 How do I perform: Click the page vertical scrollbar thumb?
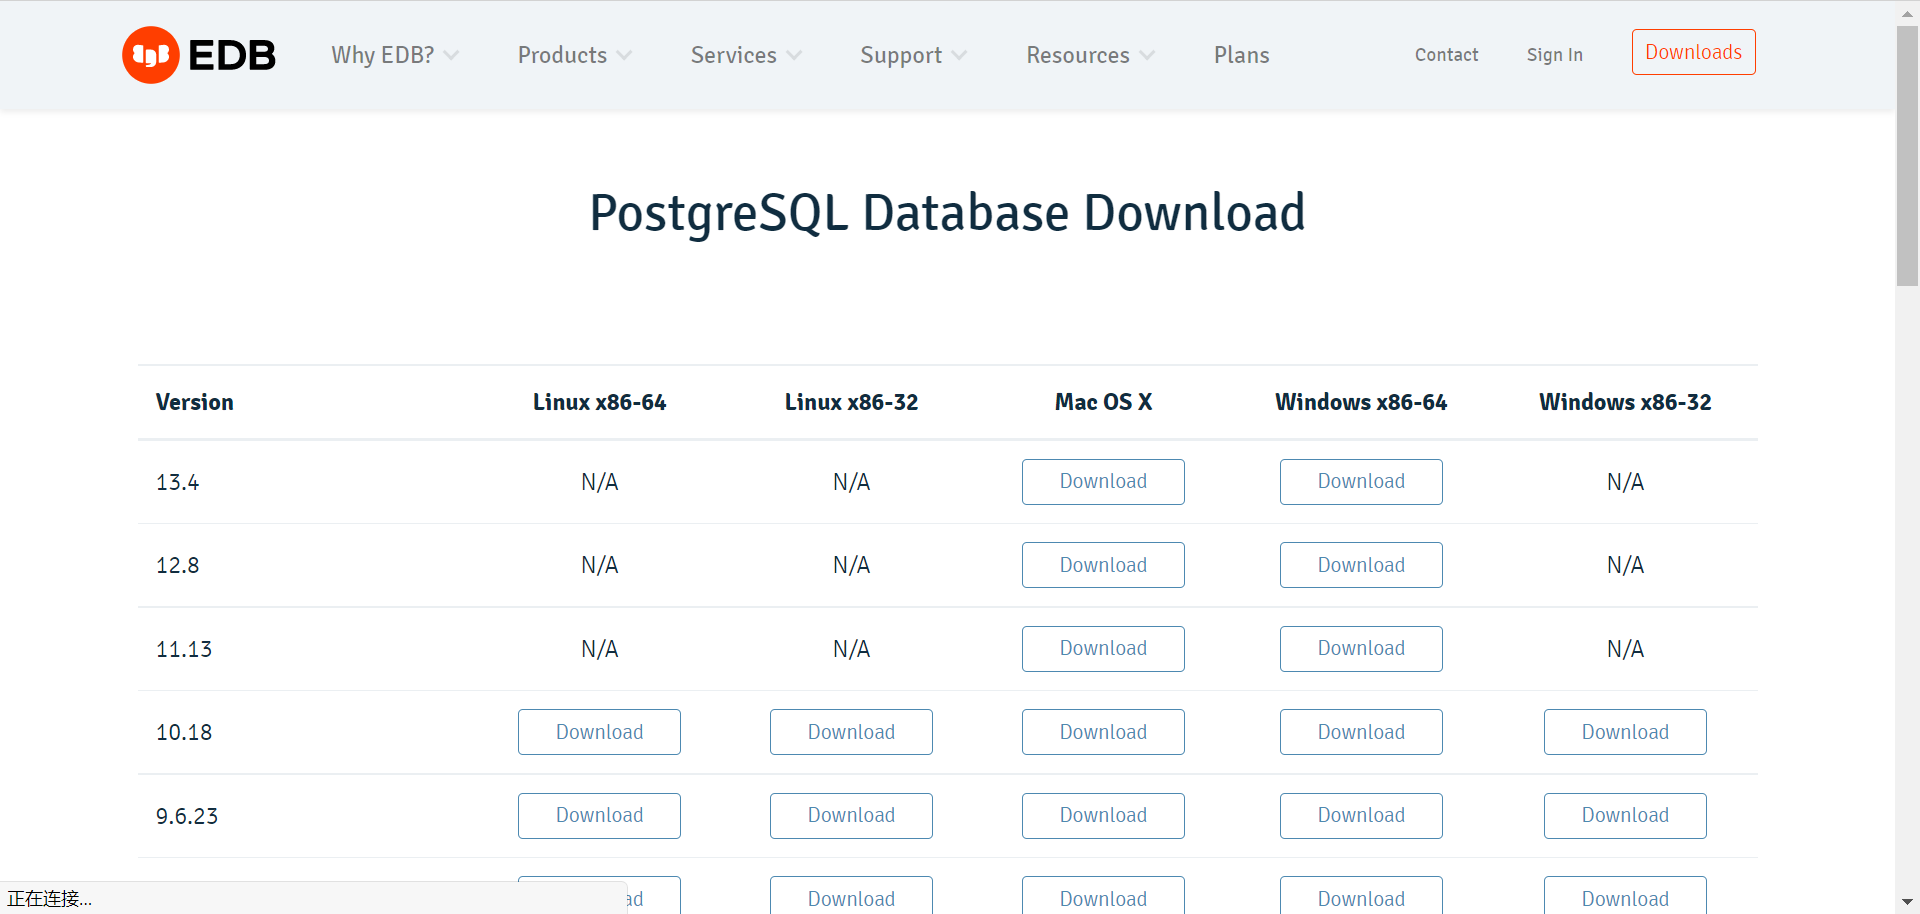[1907, 156]
